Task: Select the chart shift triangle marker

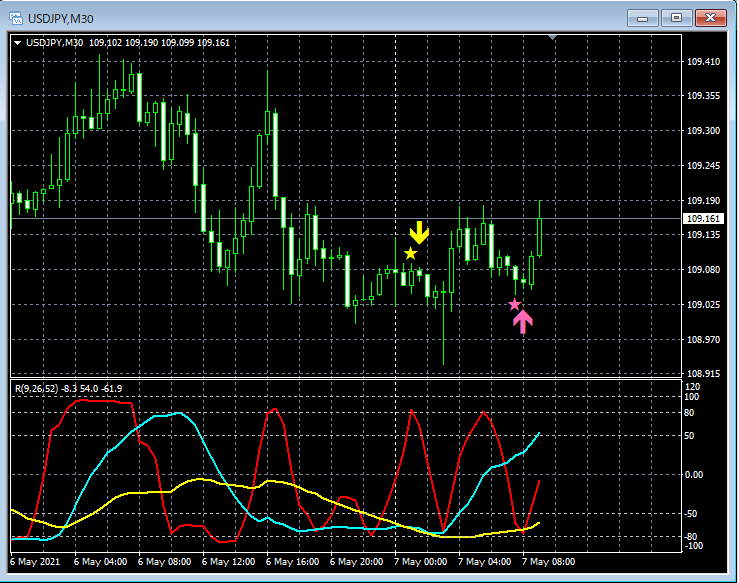Action: (x=552, y=37)
